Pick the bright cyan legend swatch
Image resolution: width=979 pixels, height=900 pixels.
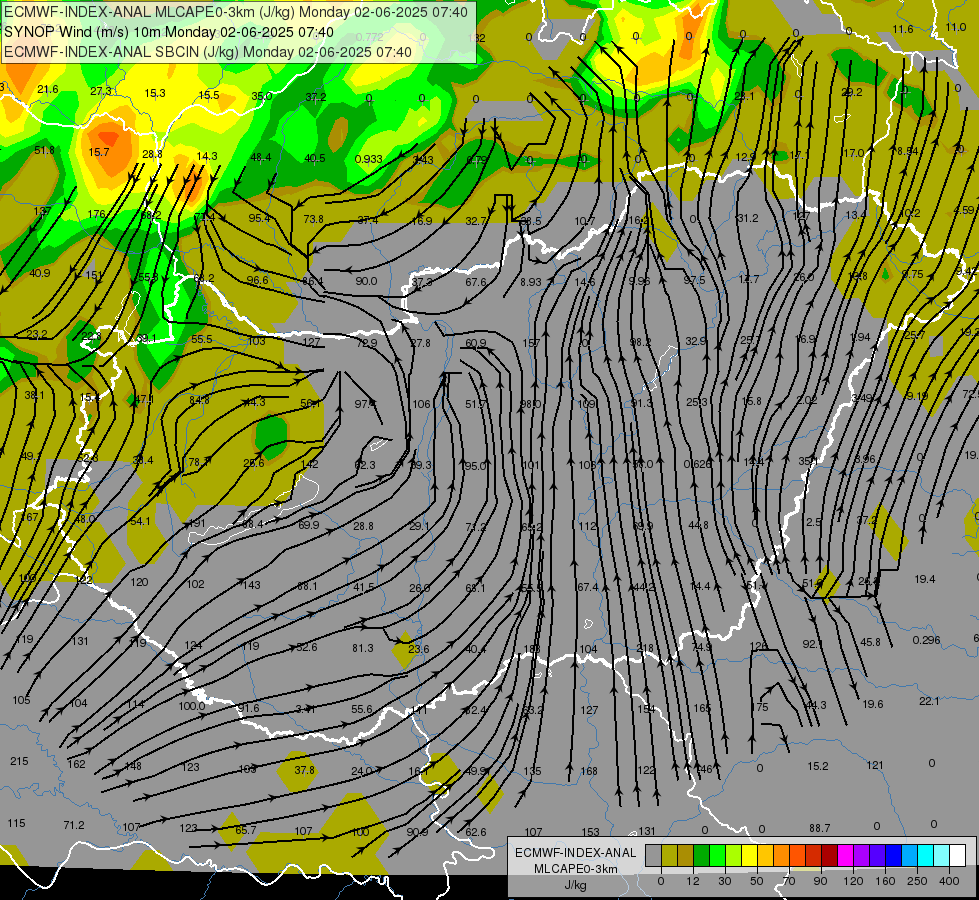click(927, 855)
